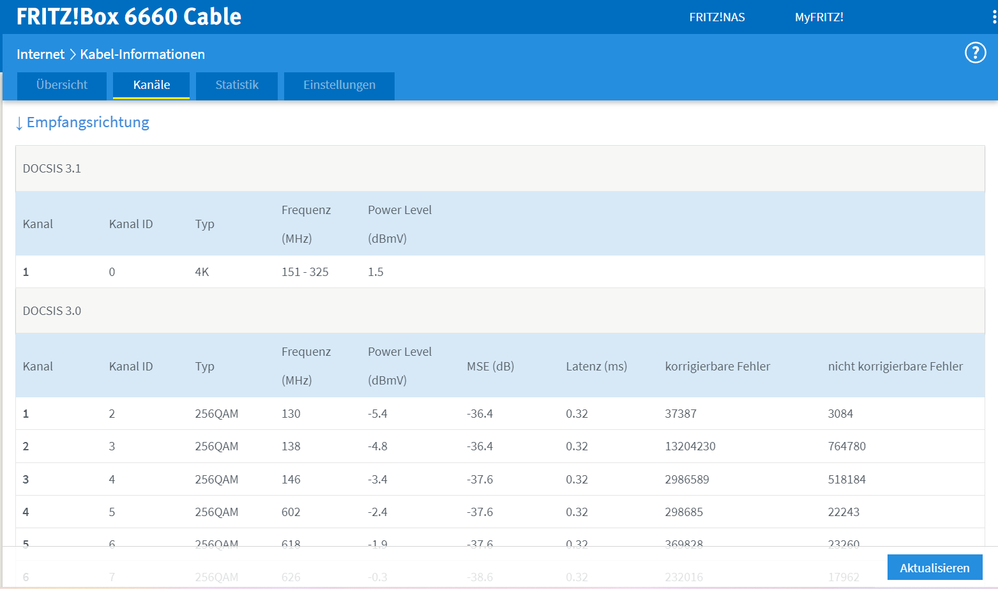The image size is (998, 589).
Task: Click the Aktualisieren button
Action: point(934,567)
